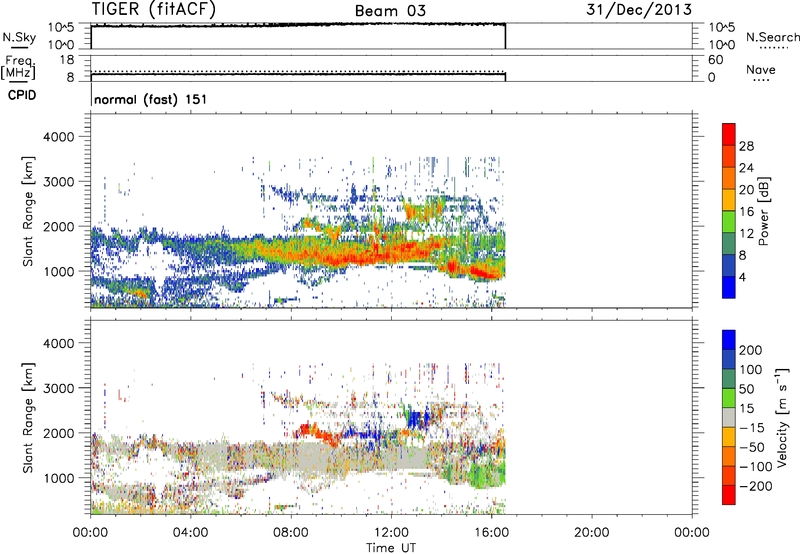
Task: Click the '20:00' time tick label
Action: [591, 533]
